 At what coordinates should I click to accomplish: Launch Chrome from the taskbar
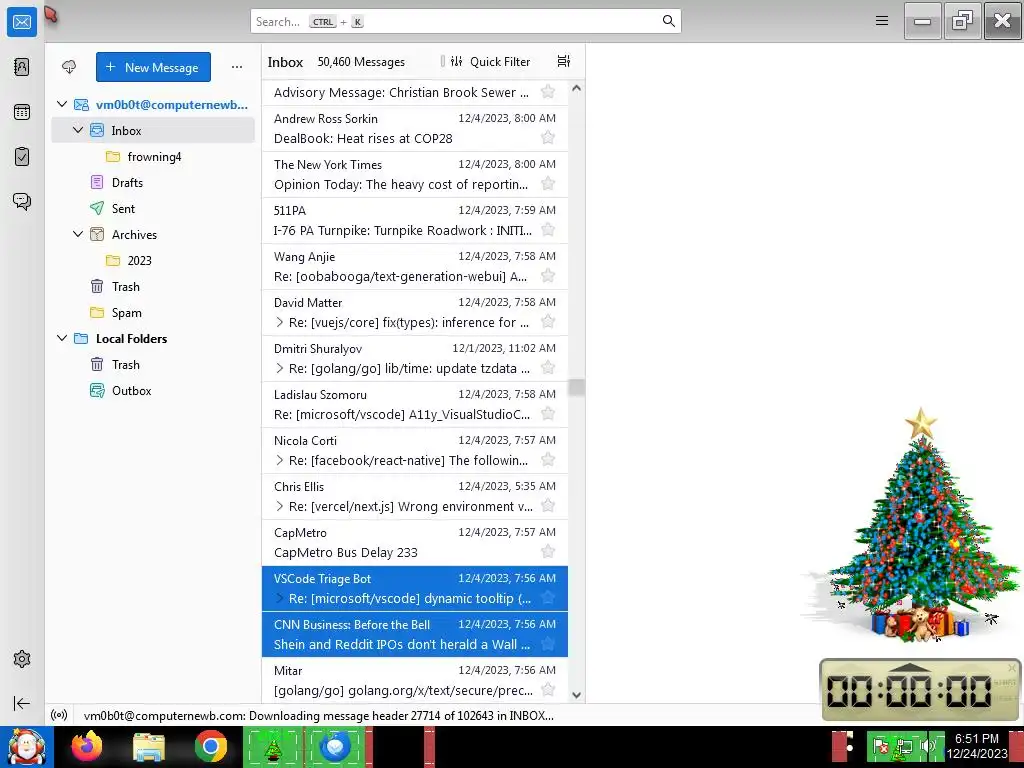[210, 746]
